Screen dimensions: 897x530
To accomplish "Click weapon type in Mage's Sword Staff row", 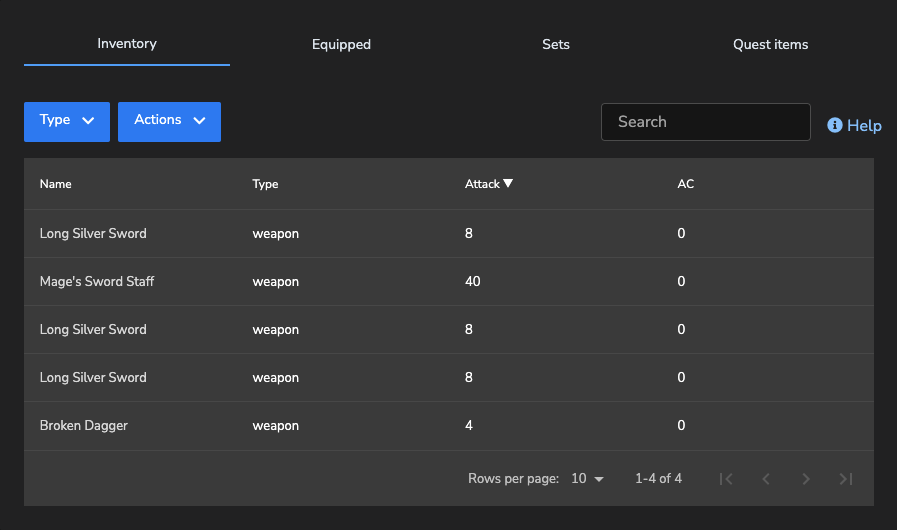I will (x=275, y=282).
